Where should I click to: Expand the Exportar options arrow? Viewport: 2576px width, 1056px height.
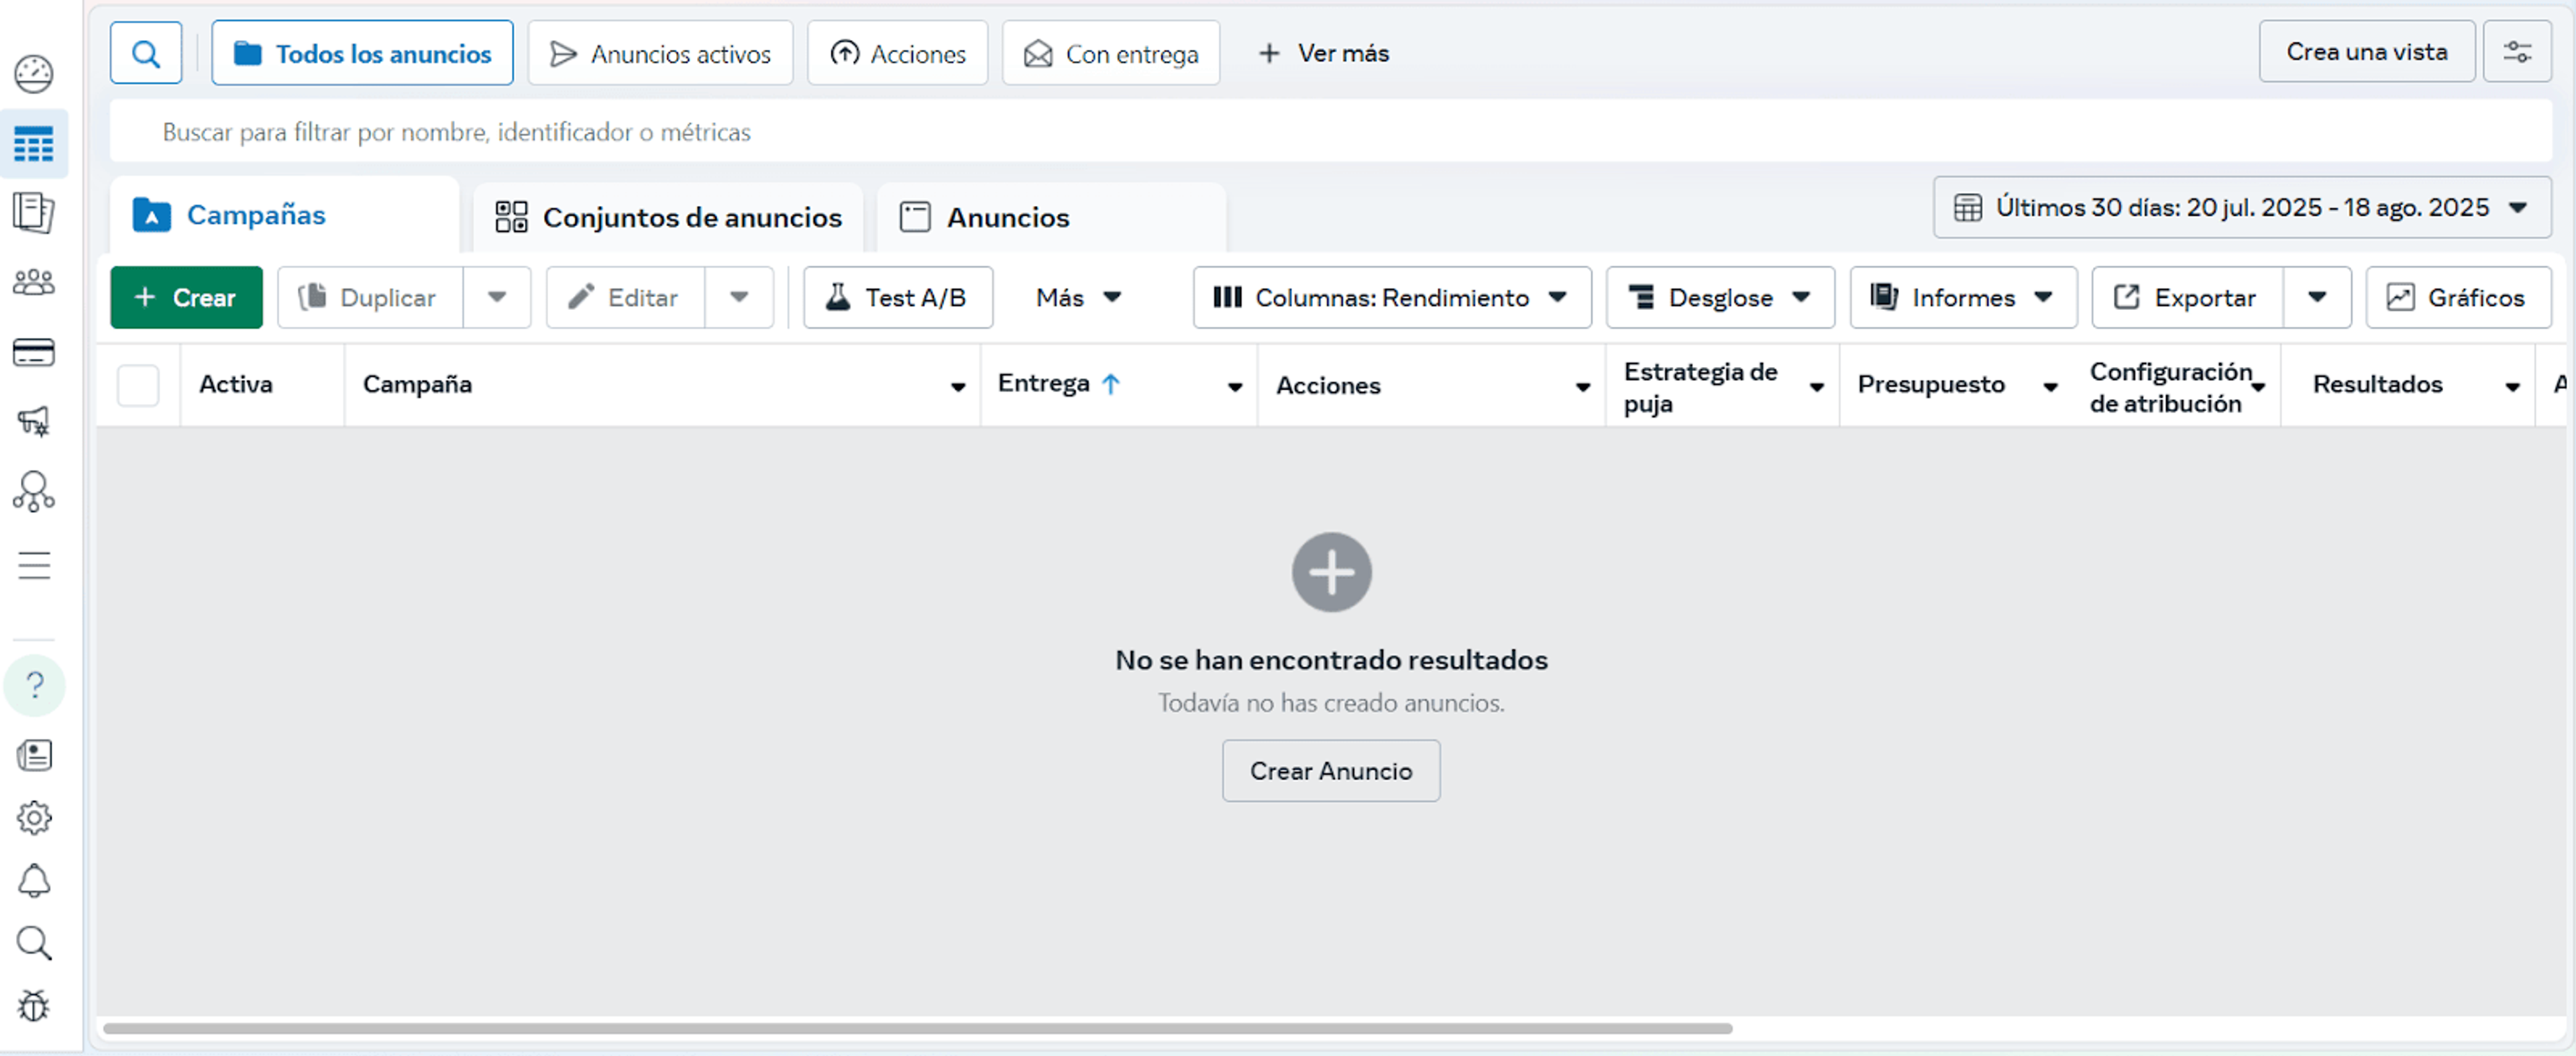pyautogui.click(x=2317, y=298)
